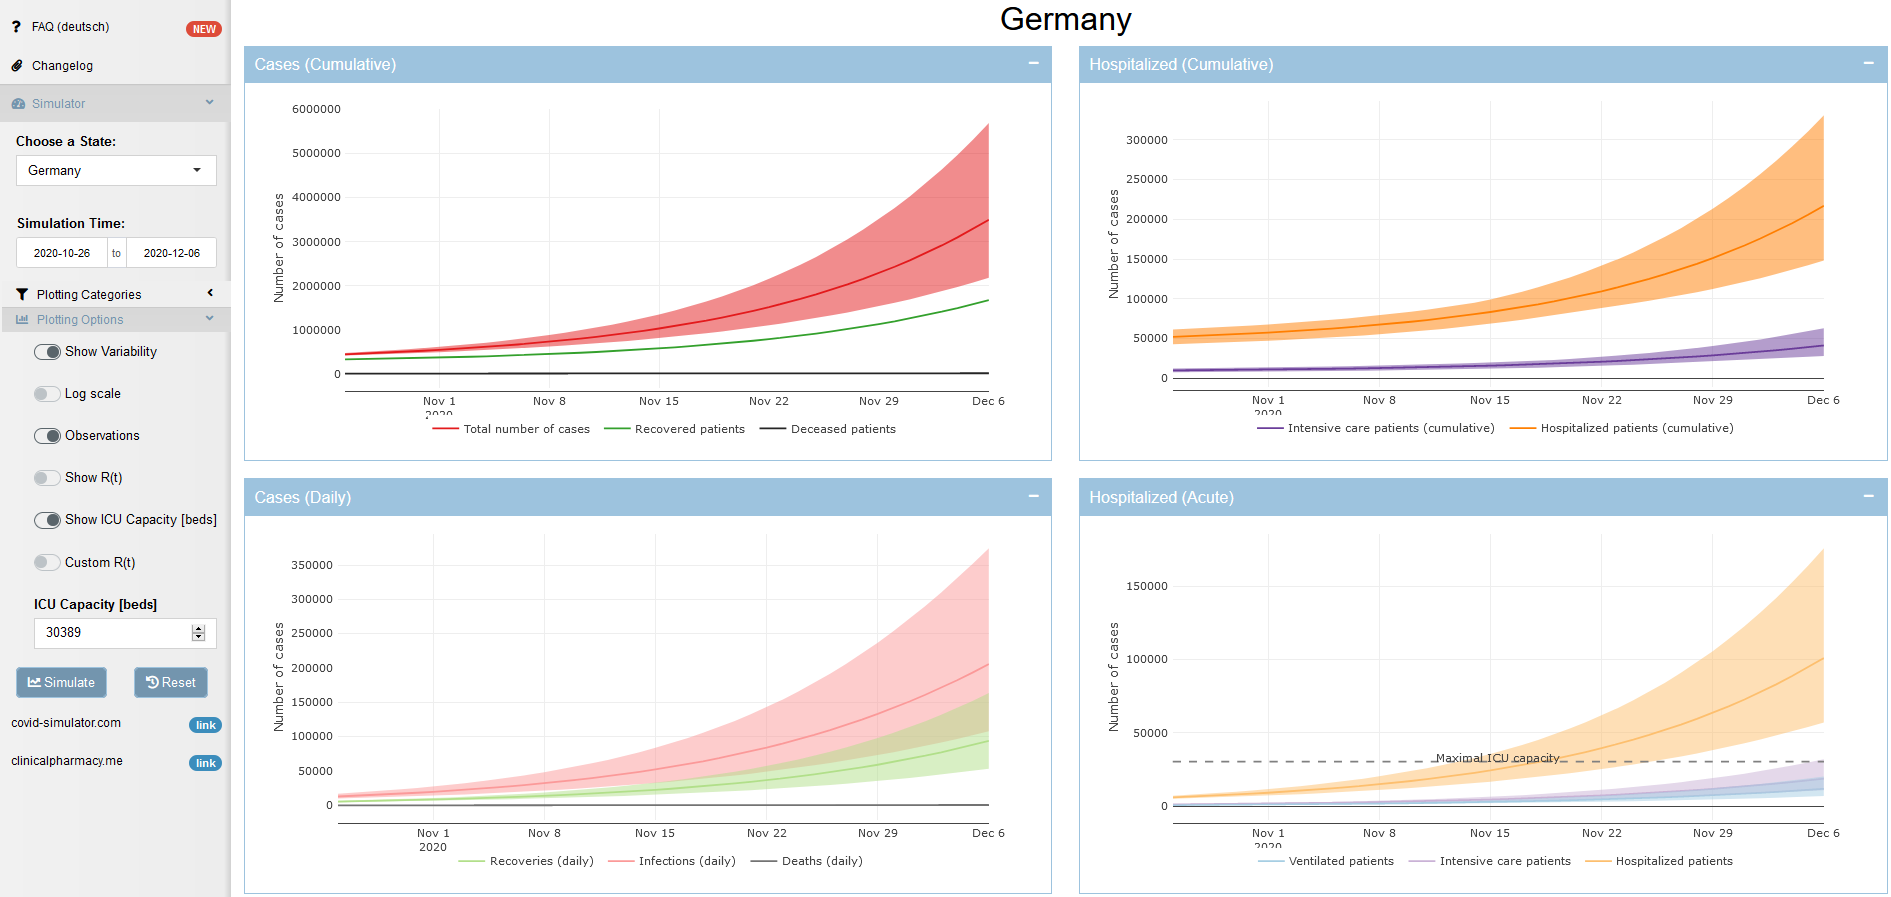Toggle Intensive care patients legend in Acute chart
Viewport: 1891px width, 897px height.
(1490, 861)
